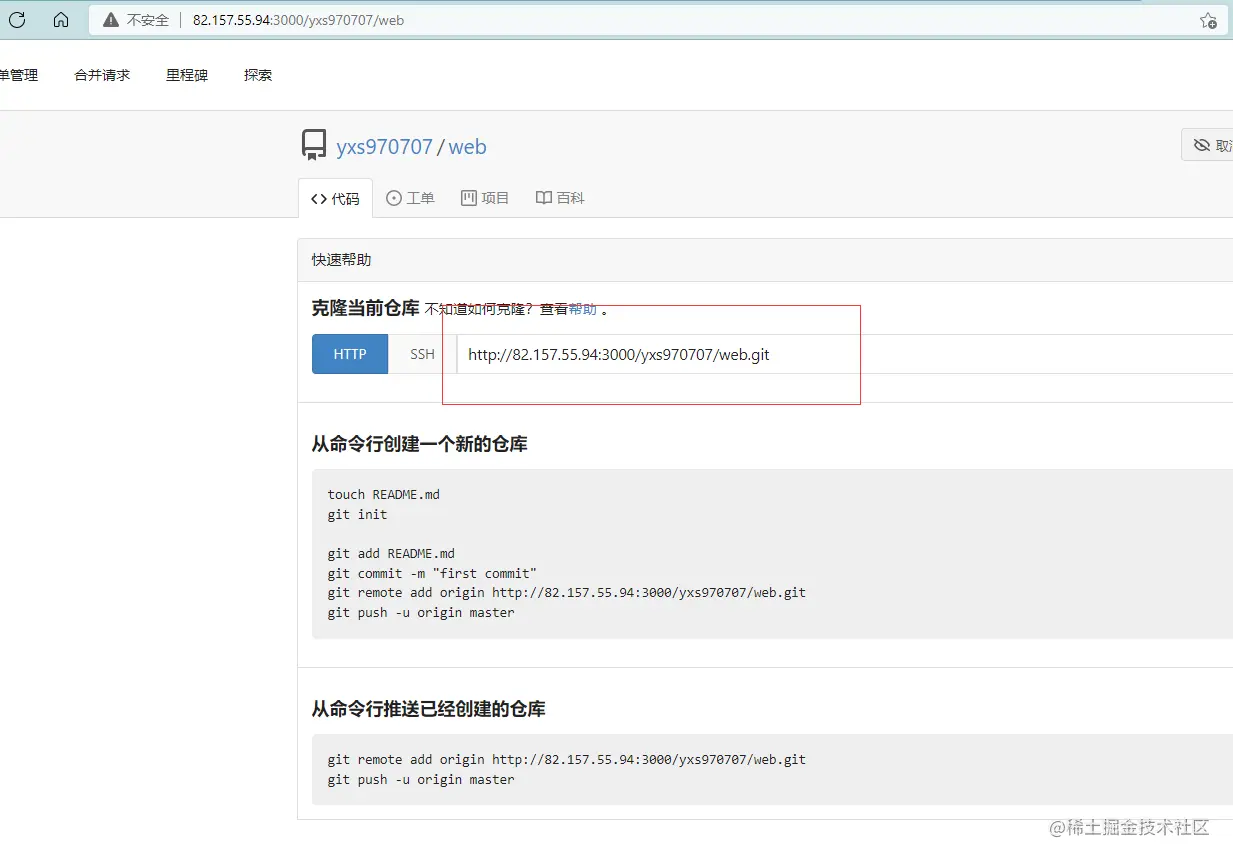
Task: Click the clone URL input field
Action: (x=845, y=354)
